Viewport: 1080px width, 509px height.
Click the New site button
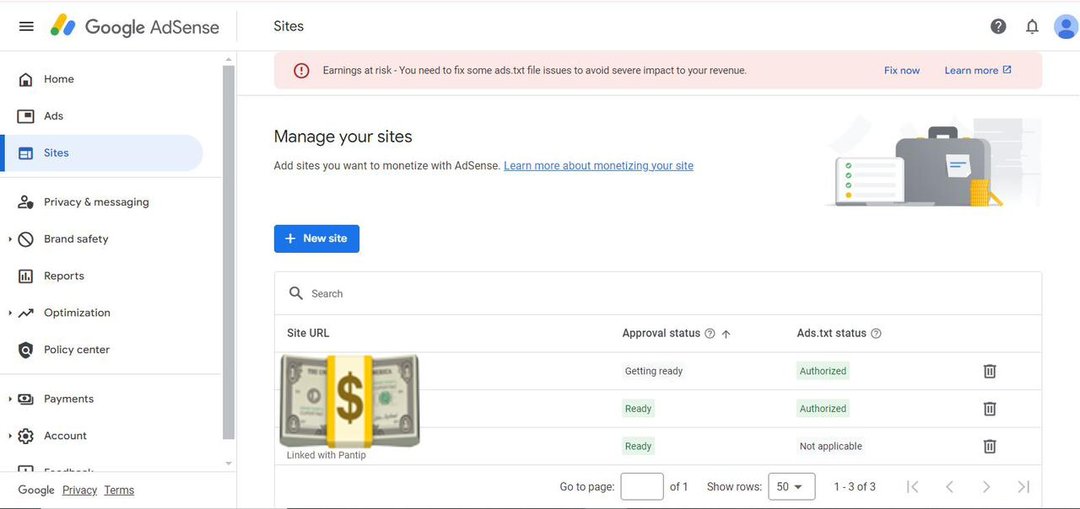point(316,239)
